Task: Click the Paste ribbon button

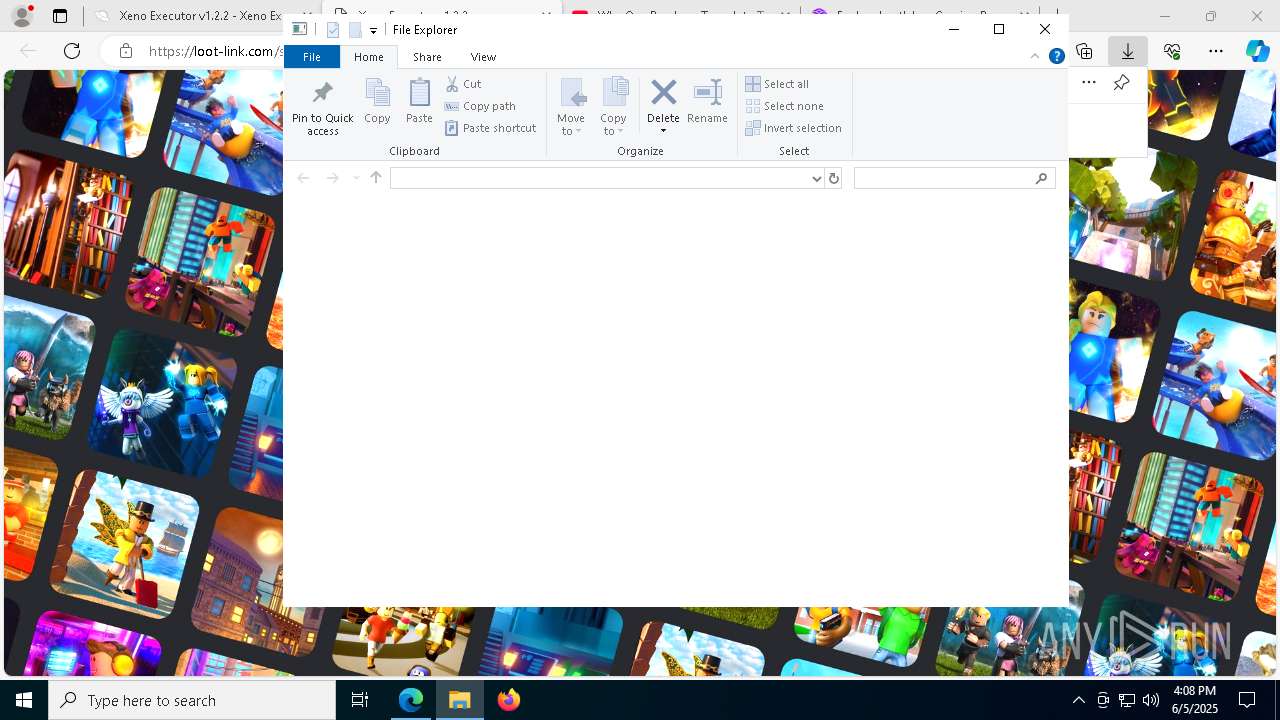Action: pyautogui.click(x=419, y=101)
